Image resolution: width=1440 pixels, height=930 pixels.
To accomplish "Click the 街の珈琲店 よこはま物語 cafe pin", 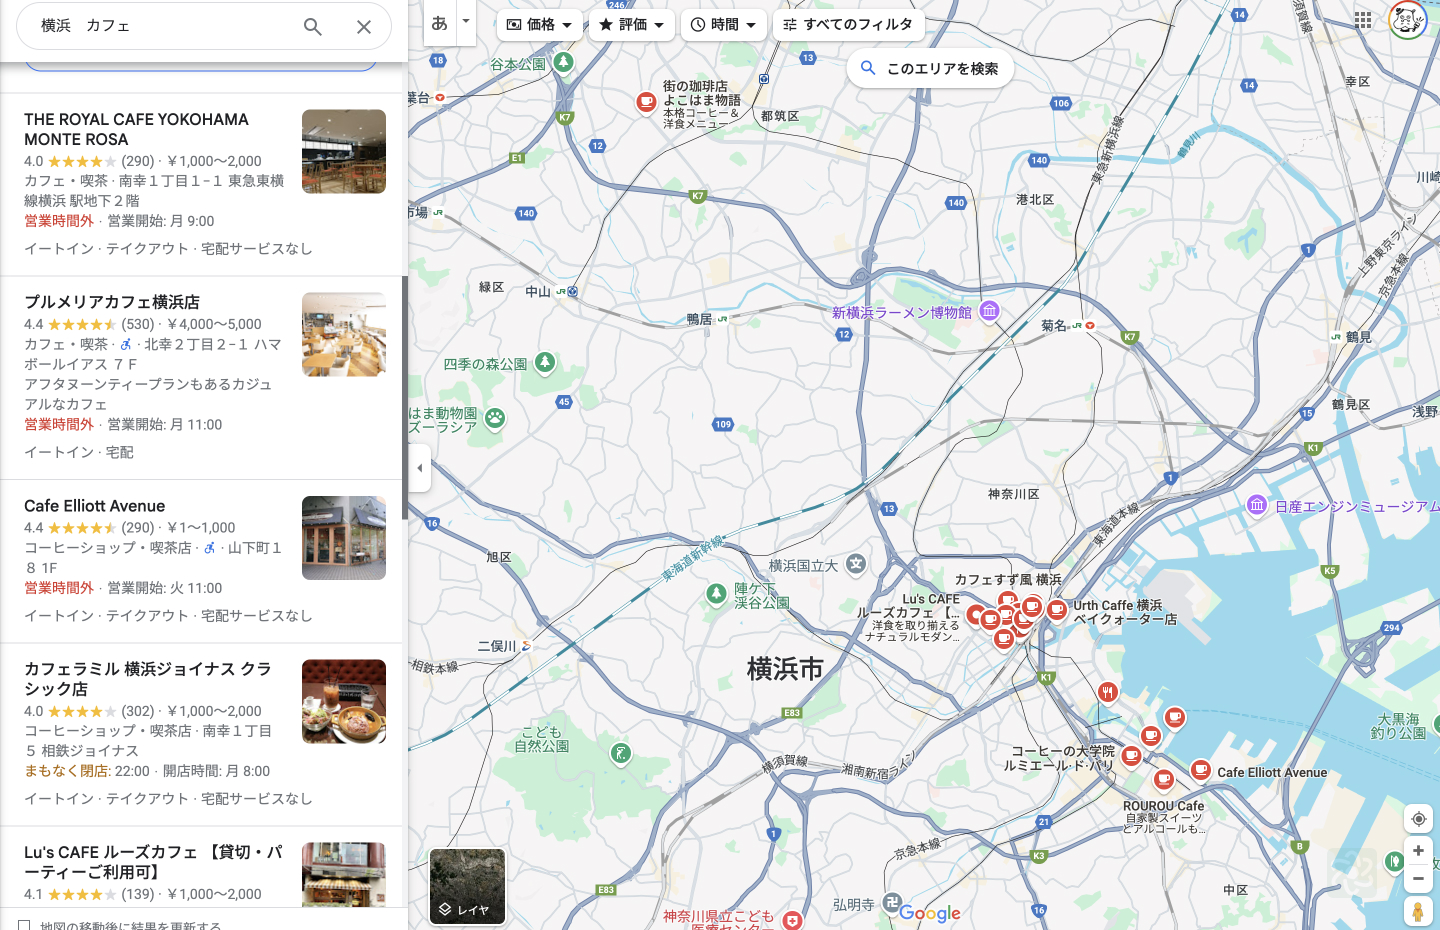I will (x=647, y=101).
